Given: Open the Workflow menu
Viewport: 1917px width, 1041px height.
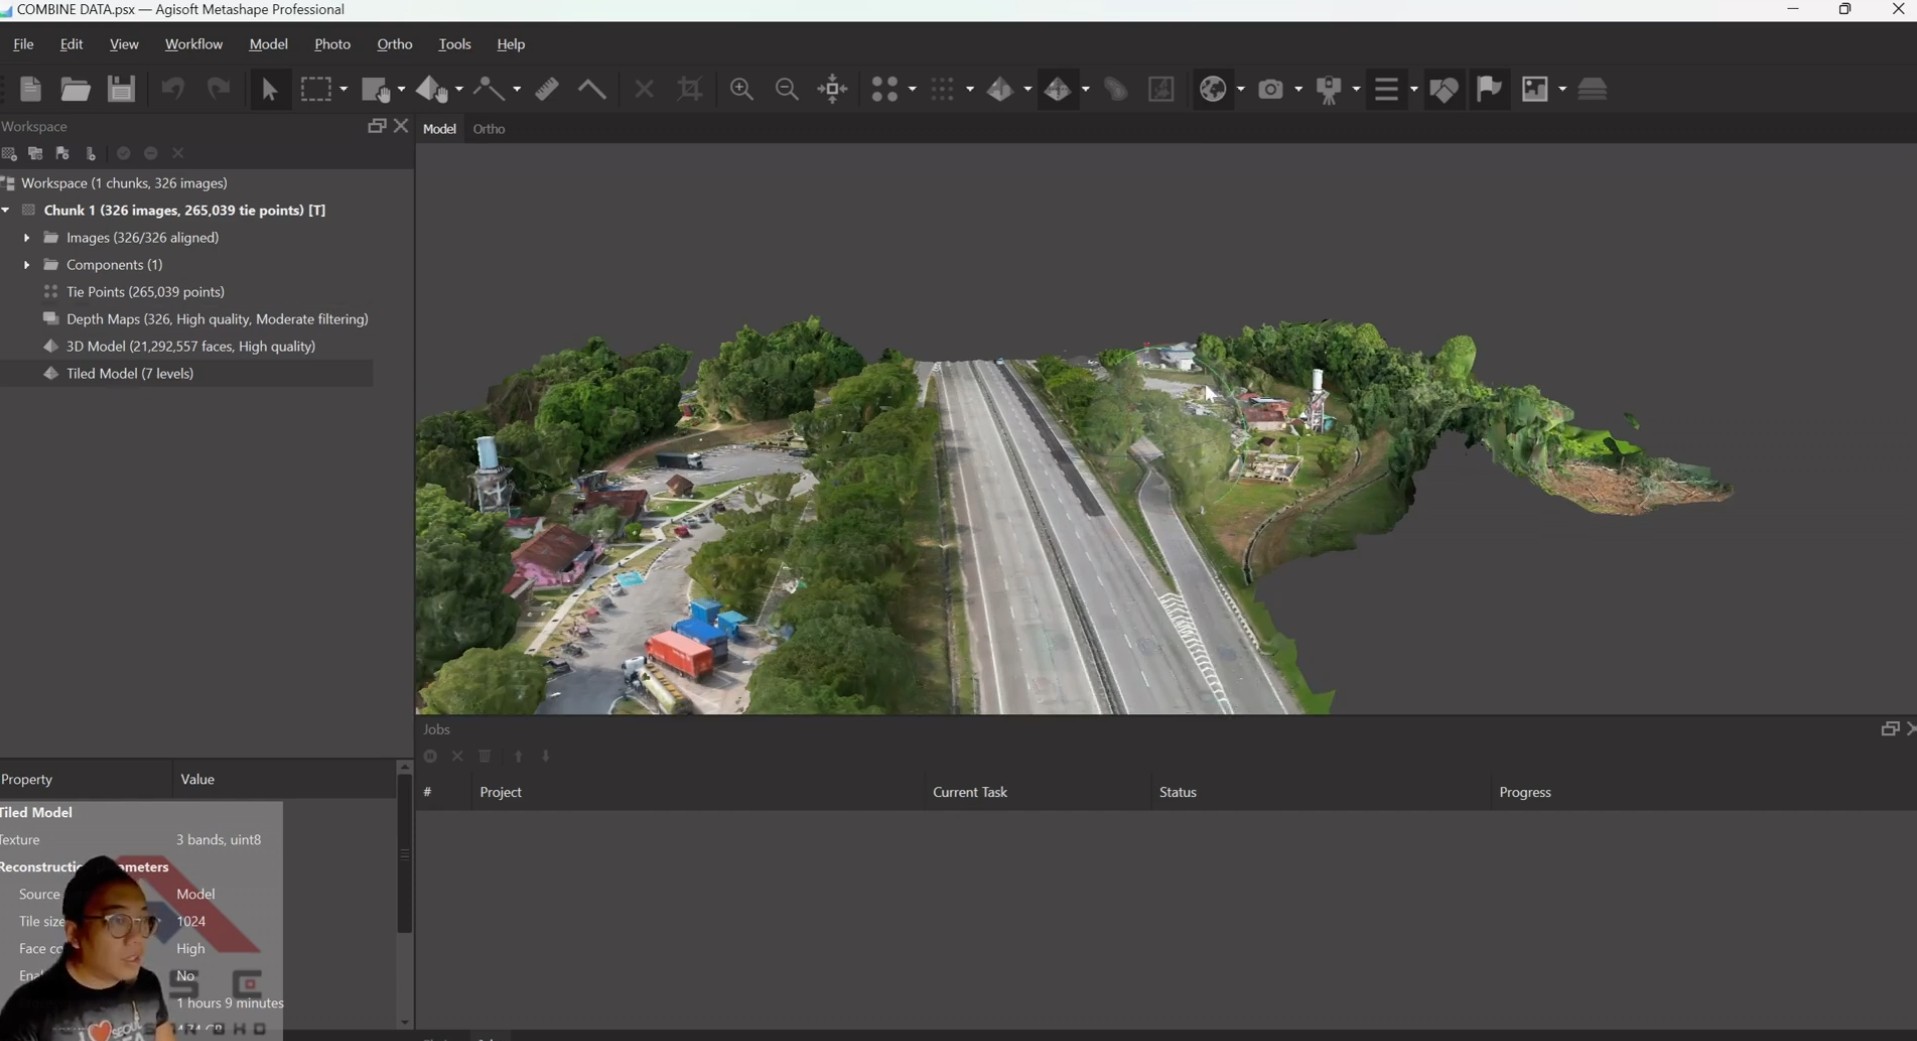Looking at the screenshot, I should (193, 44).
